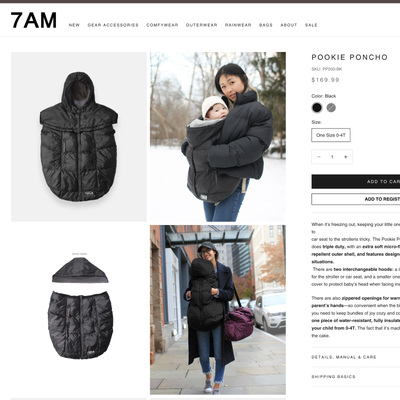400x400 pixels.
Task: Select the black color swatch
Action: (x=317, y=108)
